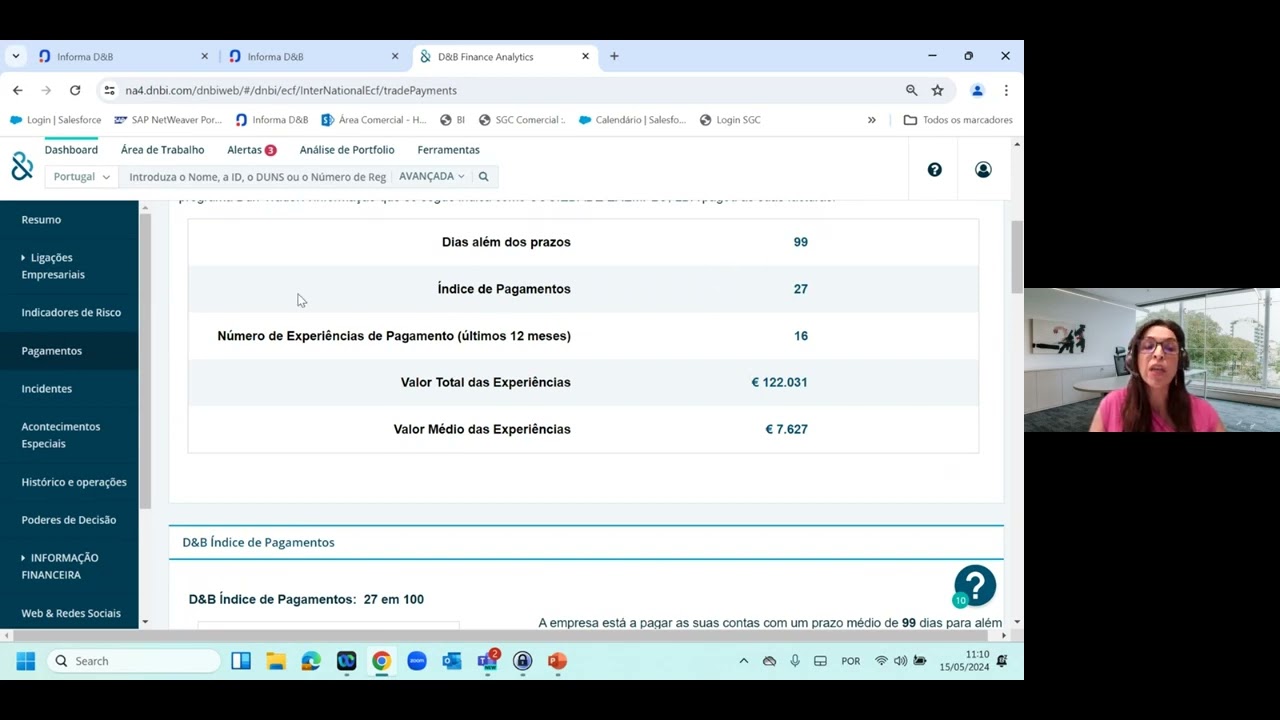Open Todos os marcadores folder

[x=958, y=120]
